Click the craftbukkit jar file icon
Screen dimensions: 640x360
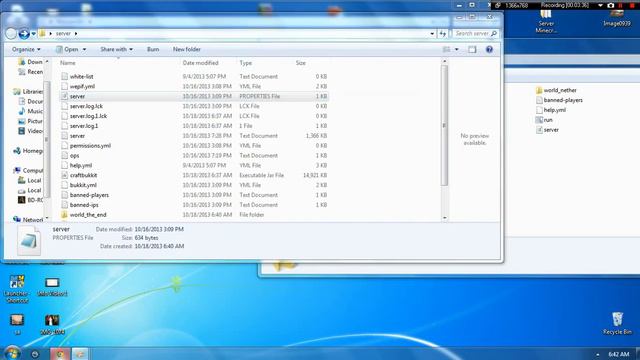64,175
